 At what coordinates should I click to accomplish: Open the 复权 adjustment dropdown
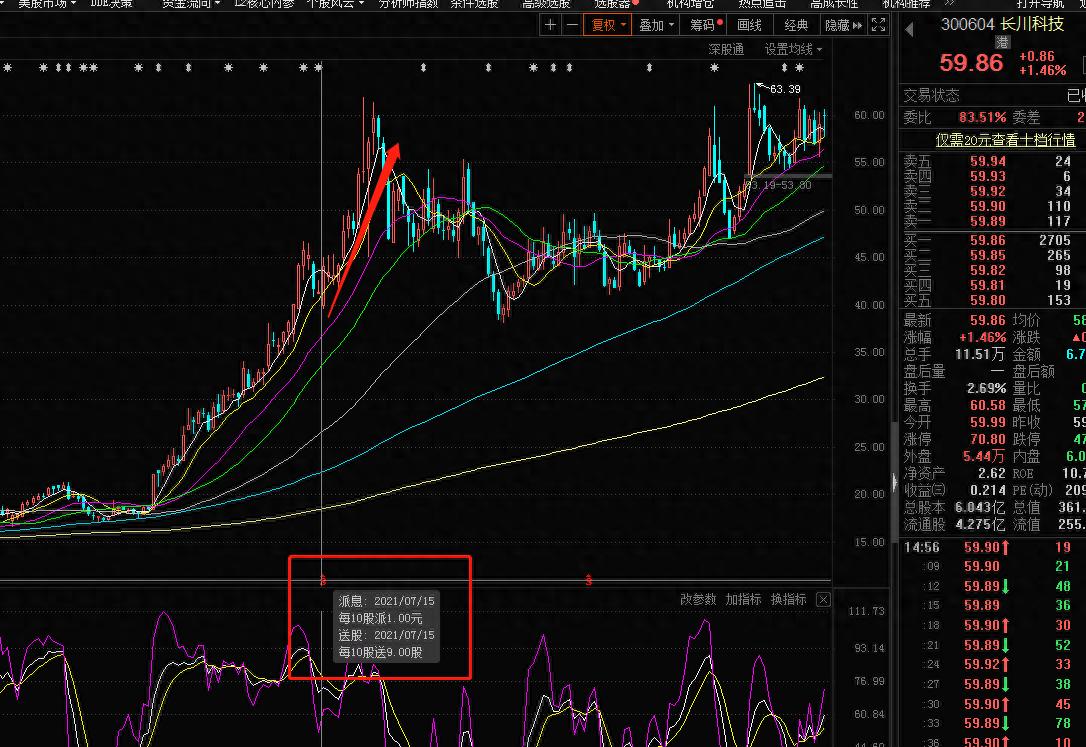609,26
